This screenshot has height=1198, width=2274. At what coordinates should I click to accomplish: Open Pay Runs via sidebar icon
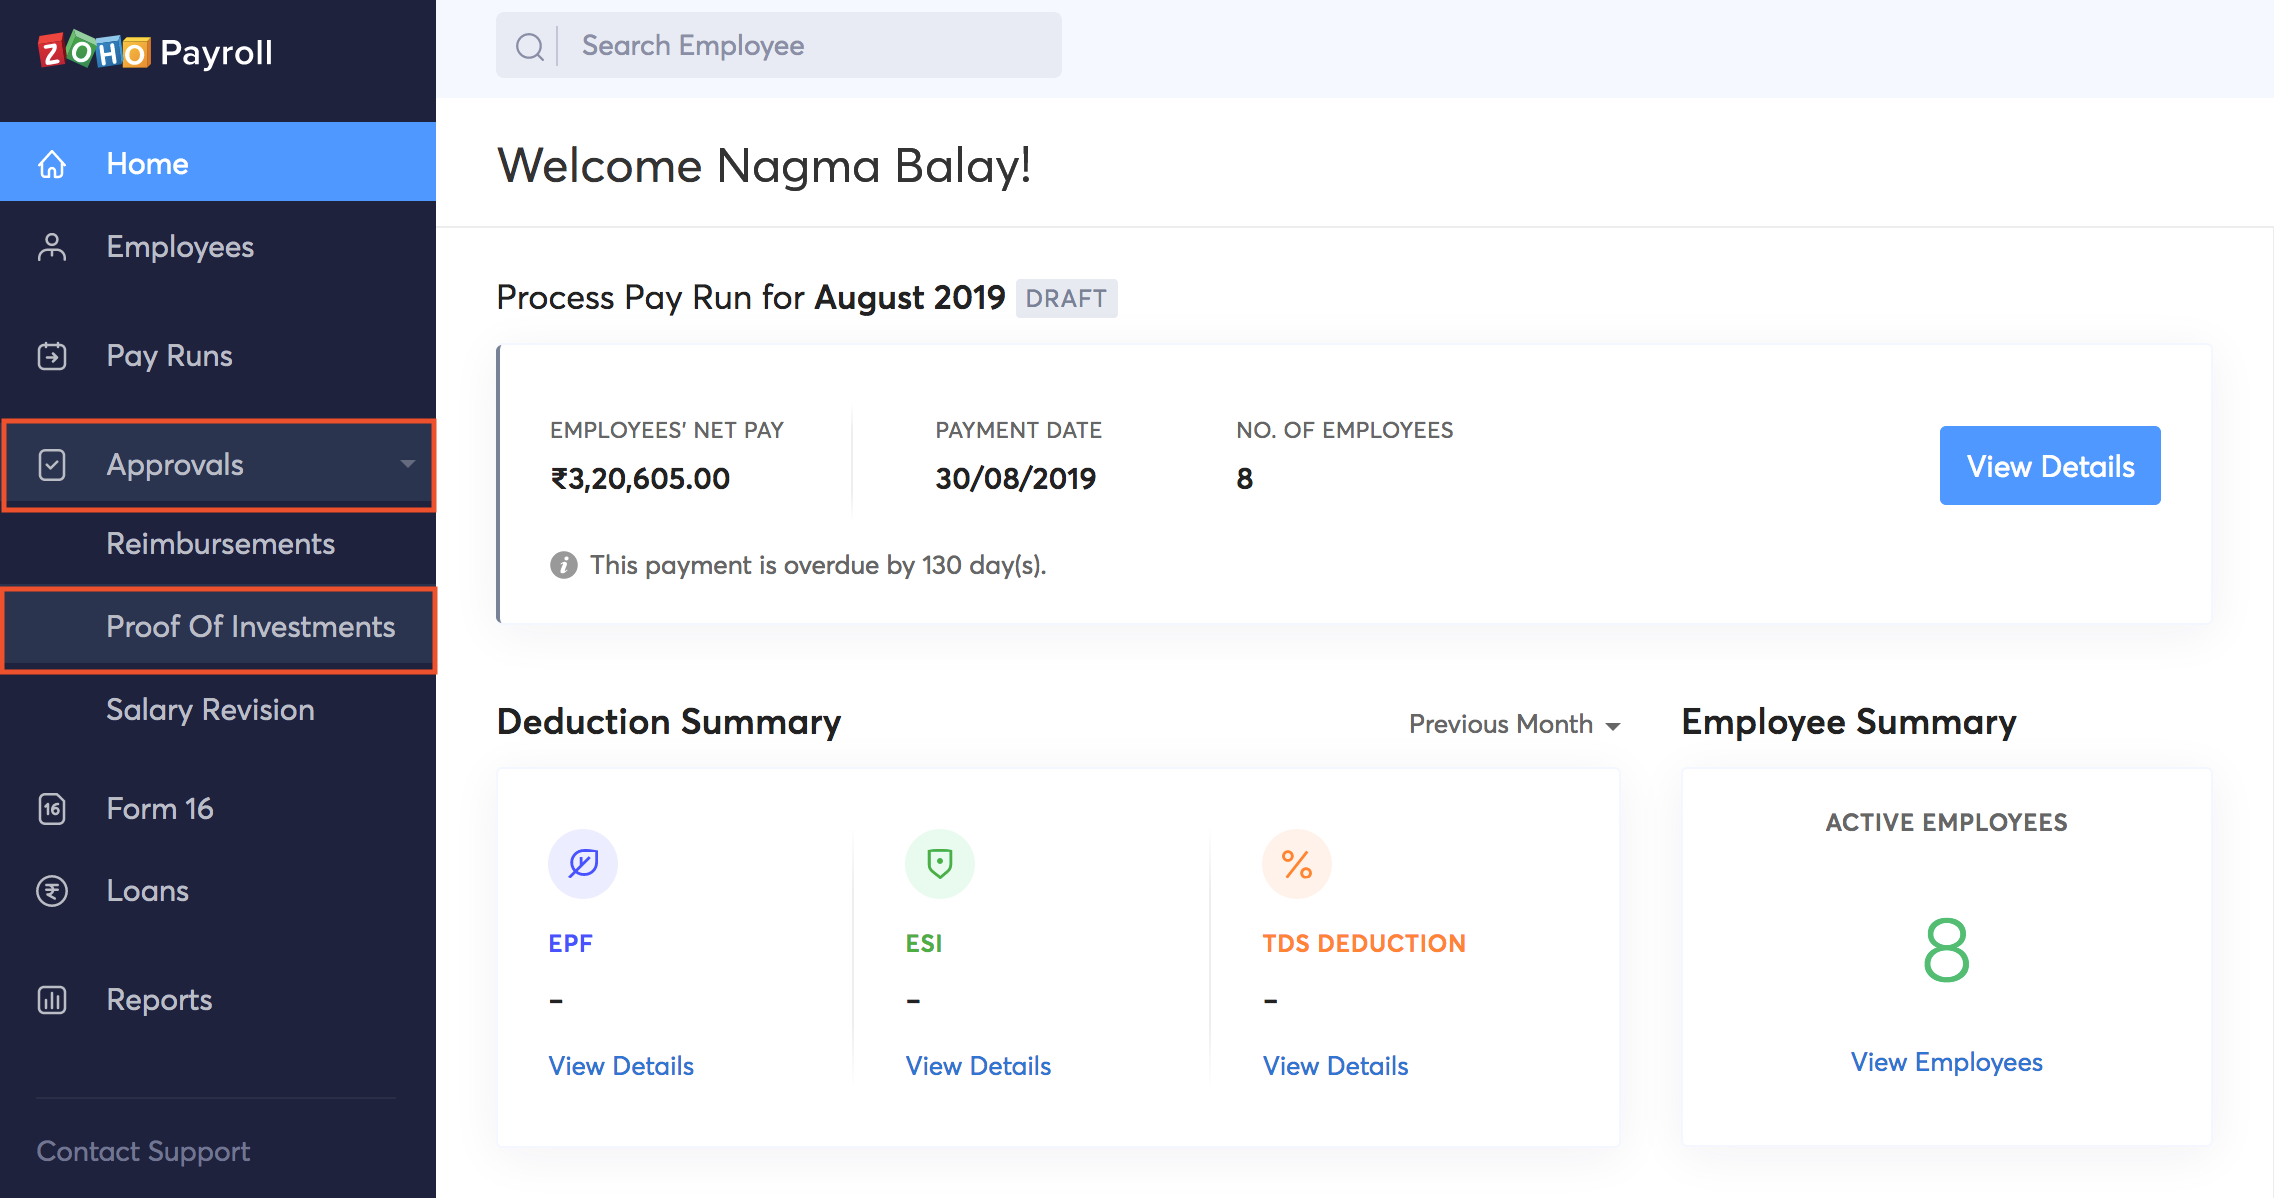click(51, 356)
